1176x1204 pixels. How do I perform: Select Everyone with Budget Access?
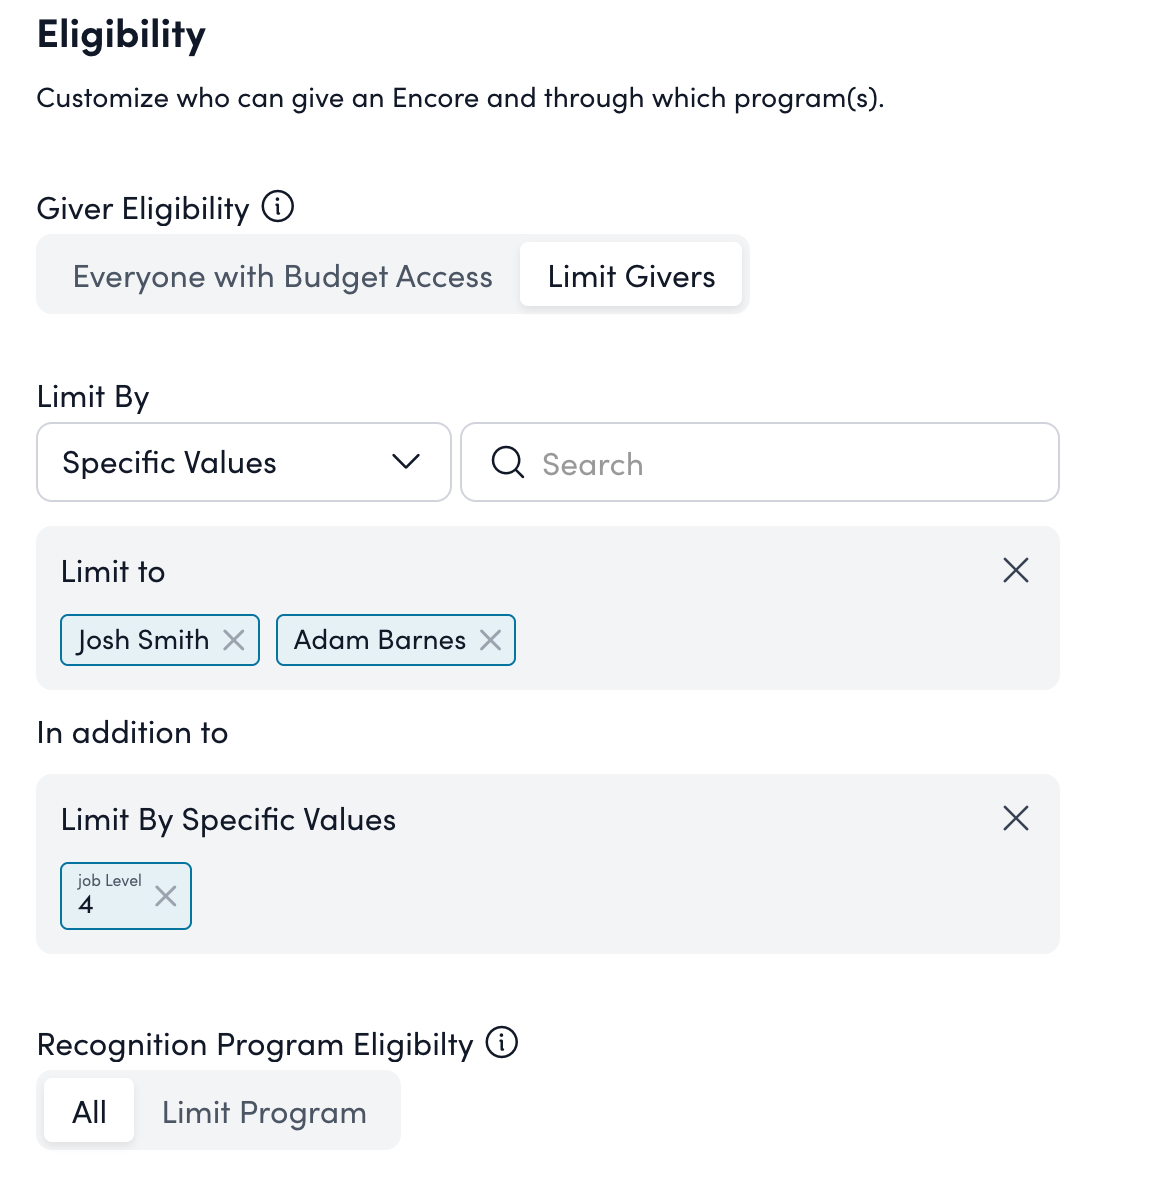click(281, 275)
